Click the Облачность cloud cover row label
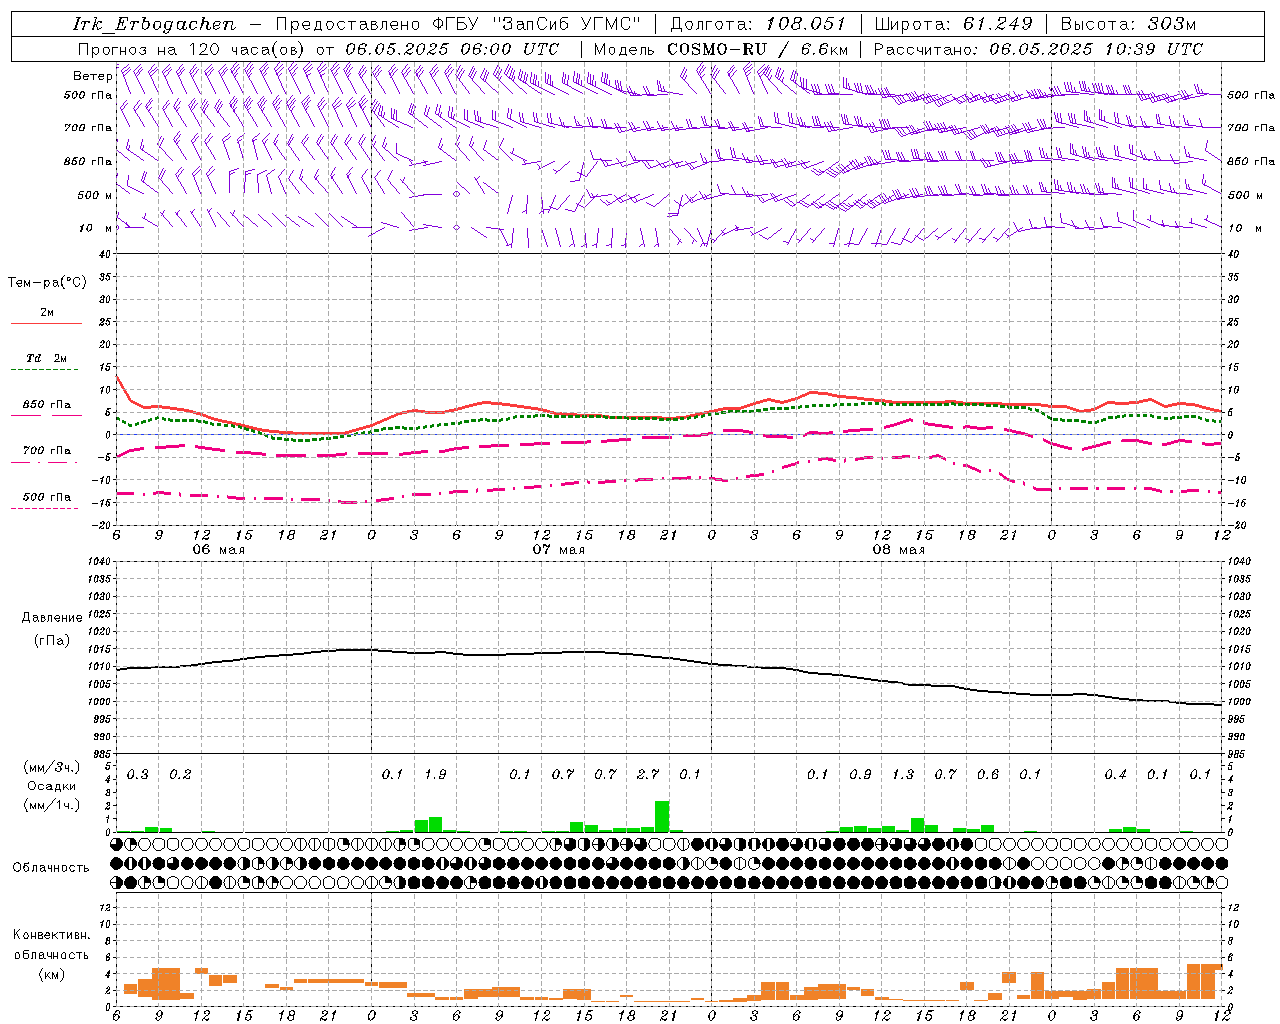 [51, 868]
